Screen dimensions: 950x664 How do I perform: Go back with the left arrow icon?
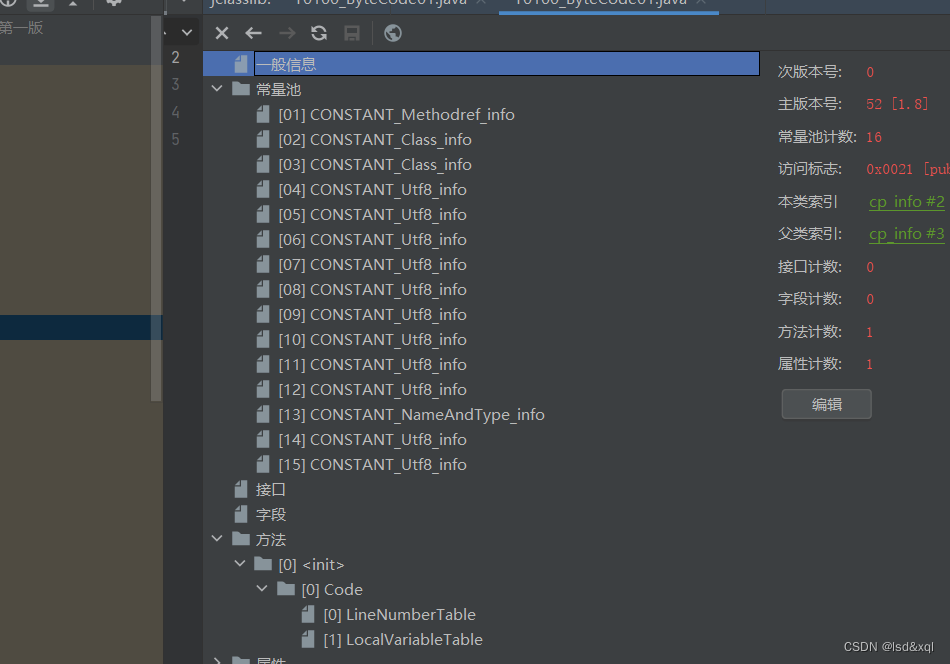[x=253, y=33]
